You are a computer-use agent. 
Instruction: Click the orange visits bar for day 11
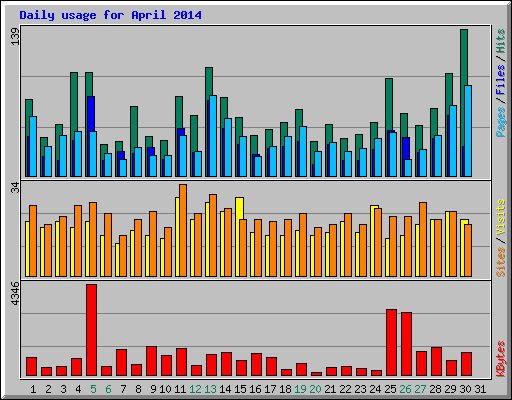pos(183,230)
